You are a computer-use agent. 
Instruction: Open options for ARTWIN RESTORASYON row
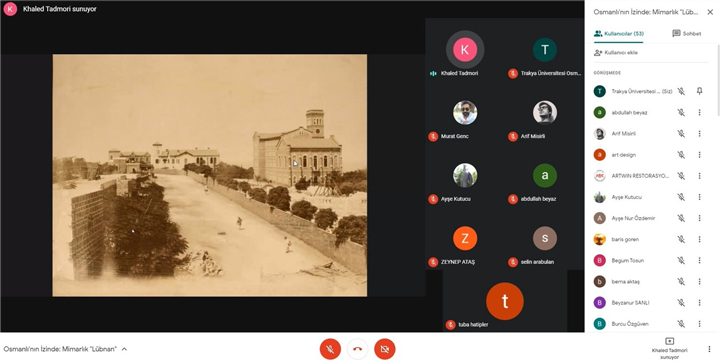click(x=699, y=176)
